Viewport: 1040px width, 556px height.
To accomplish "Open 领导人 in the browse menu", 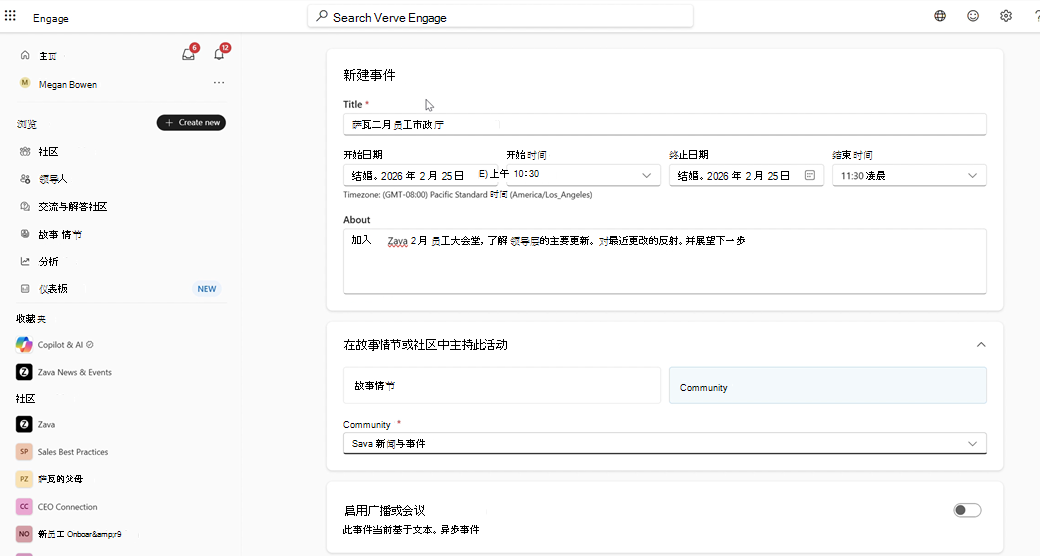I will (x=53, y=179).
